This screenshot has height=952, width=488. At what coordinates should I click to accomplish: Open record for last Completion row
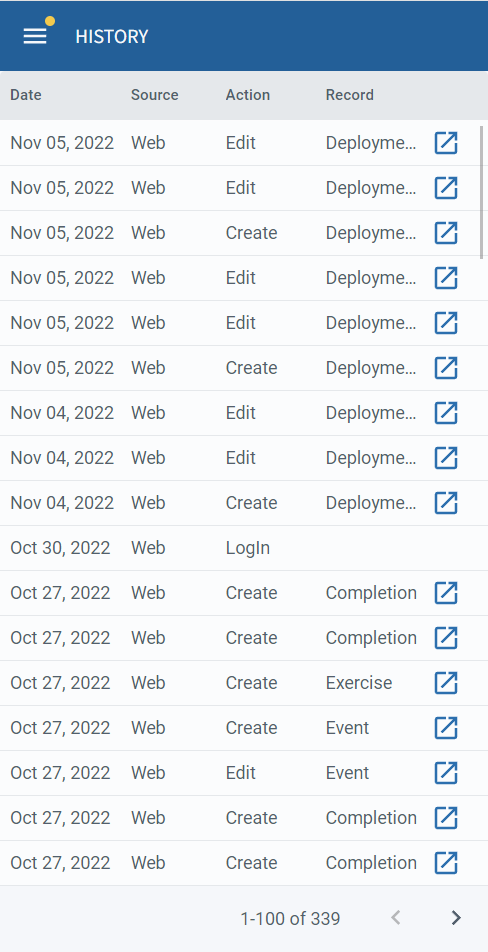(x=446, y=862)
